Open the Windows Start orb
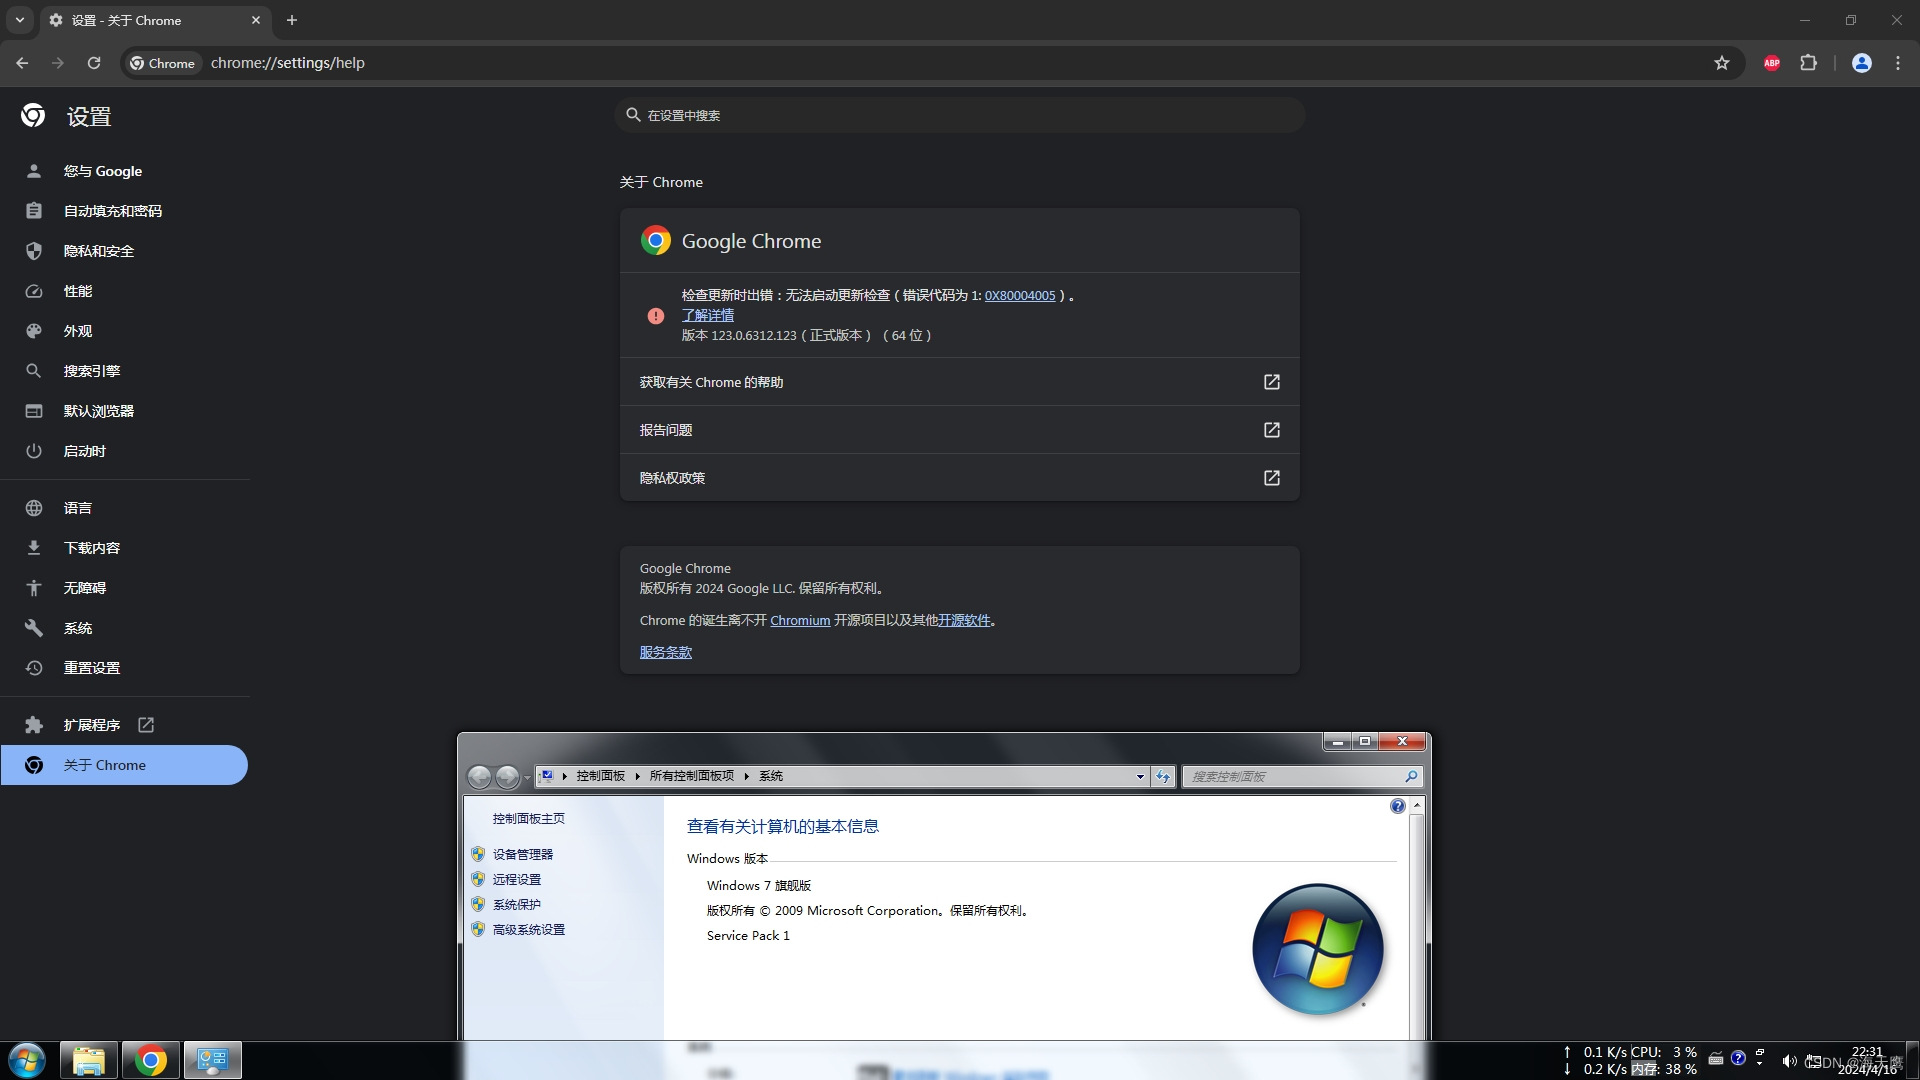The height and width of the screenshot is (1080, 1920). [x=27, y=1060]
